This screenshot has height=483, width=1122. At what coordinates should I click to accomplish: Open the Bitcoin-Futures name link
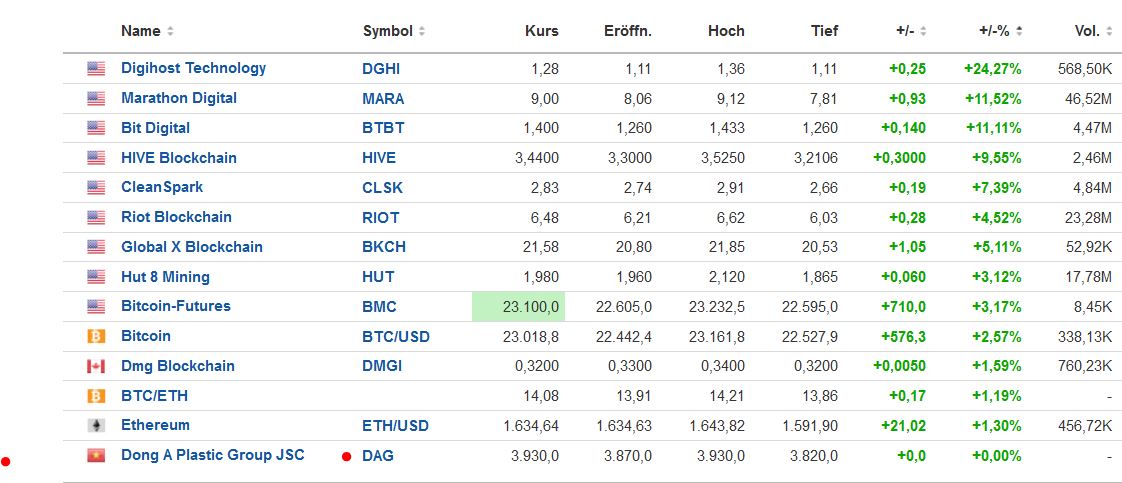tap(175, 306)
